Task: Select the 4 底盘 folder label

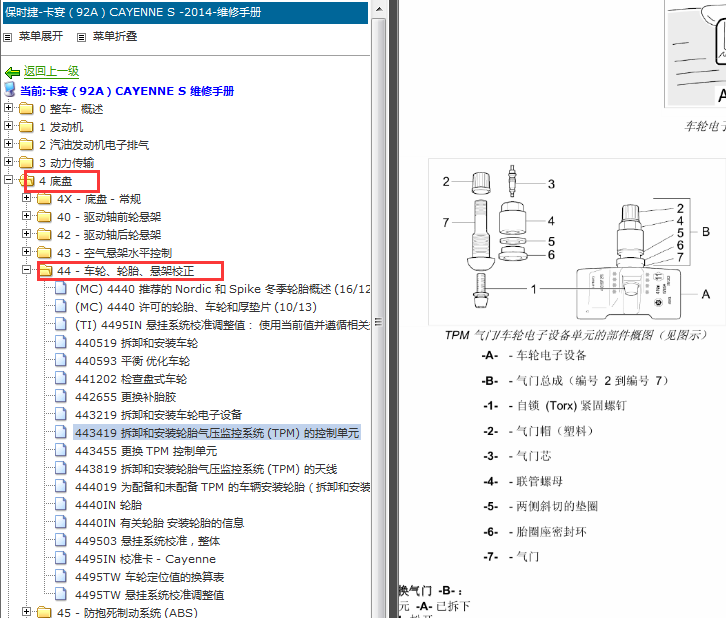Action: pyautogui.click(x=56, y=181)
